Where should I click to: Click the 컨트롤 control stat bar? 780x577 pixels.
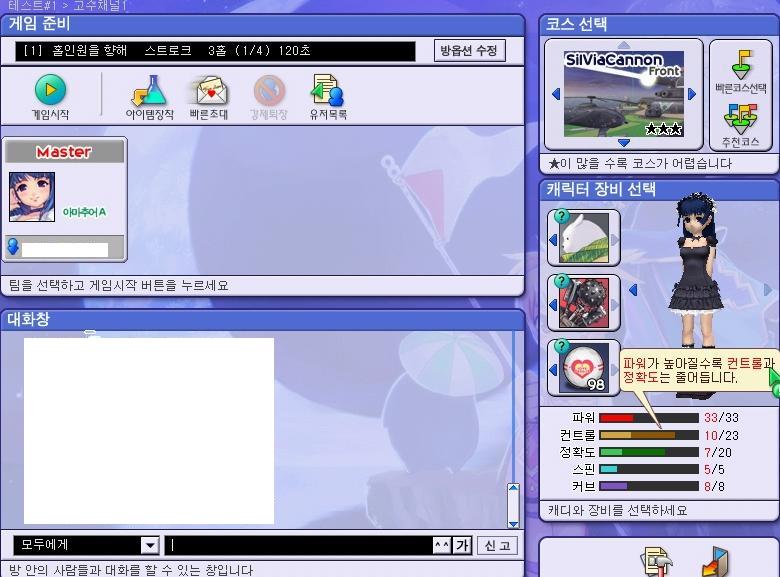point(649,435)
